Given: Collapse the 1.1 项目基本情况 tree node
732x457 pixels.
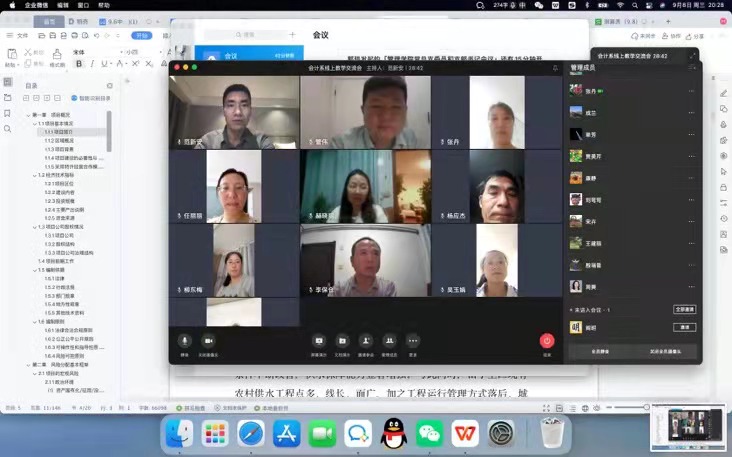Looking at the screenshot, I should 34,124.
